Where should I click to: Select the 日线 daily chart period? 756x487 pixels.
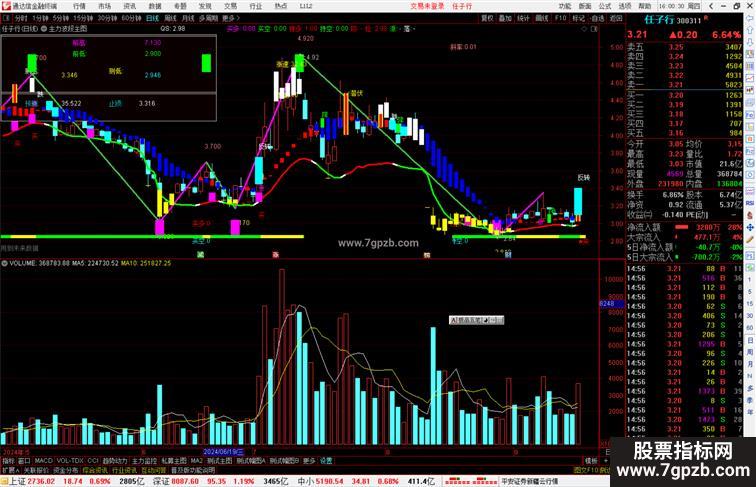pyautogui.click(x=152, y=18)
